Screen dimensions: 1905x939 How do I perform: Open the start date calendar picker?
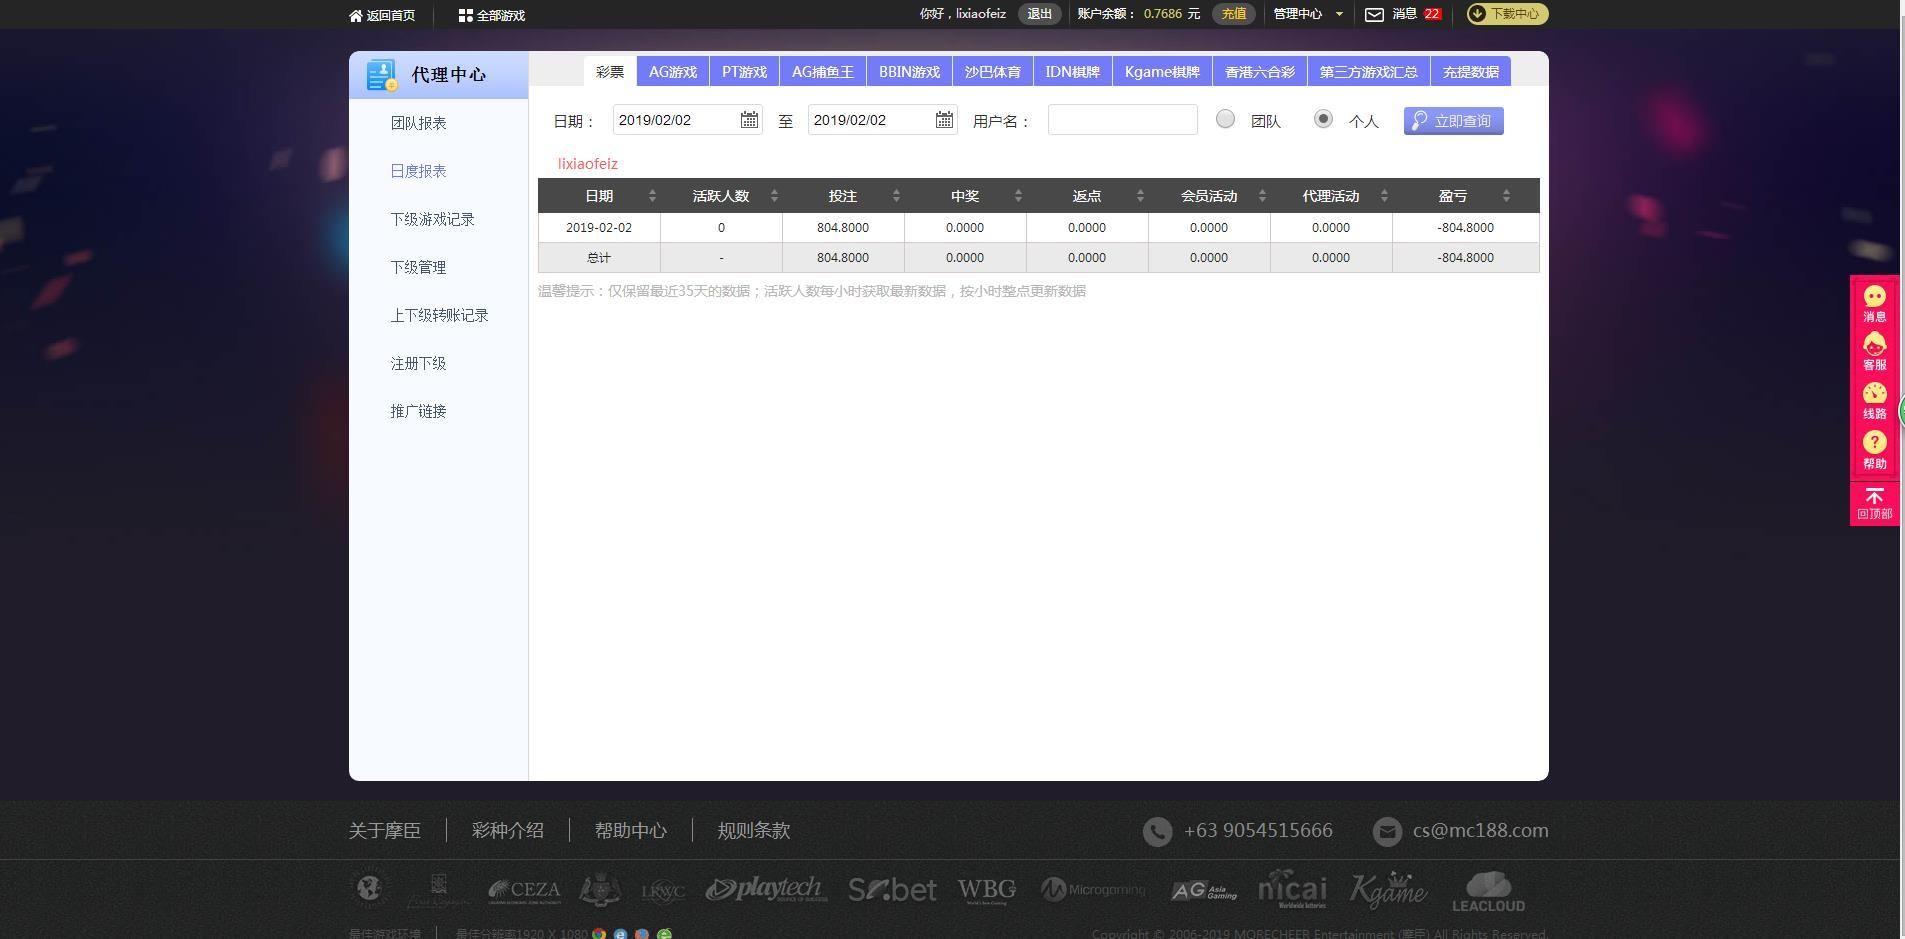click(751, 119)
